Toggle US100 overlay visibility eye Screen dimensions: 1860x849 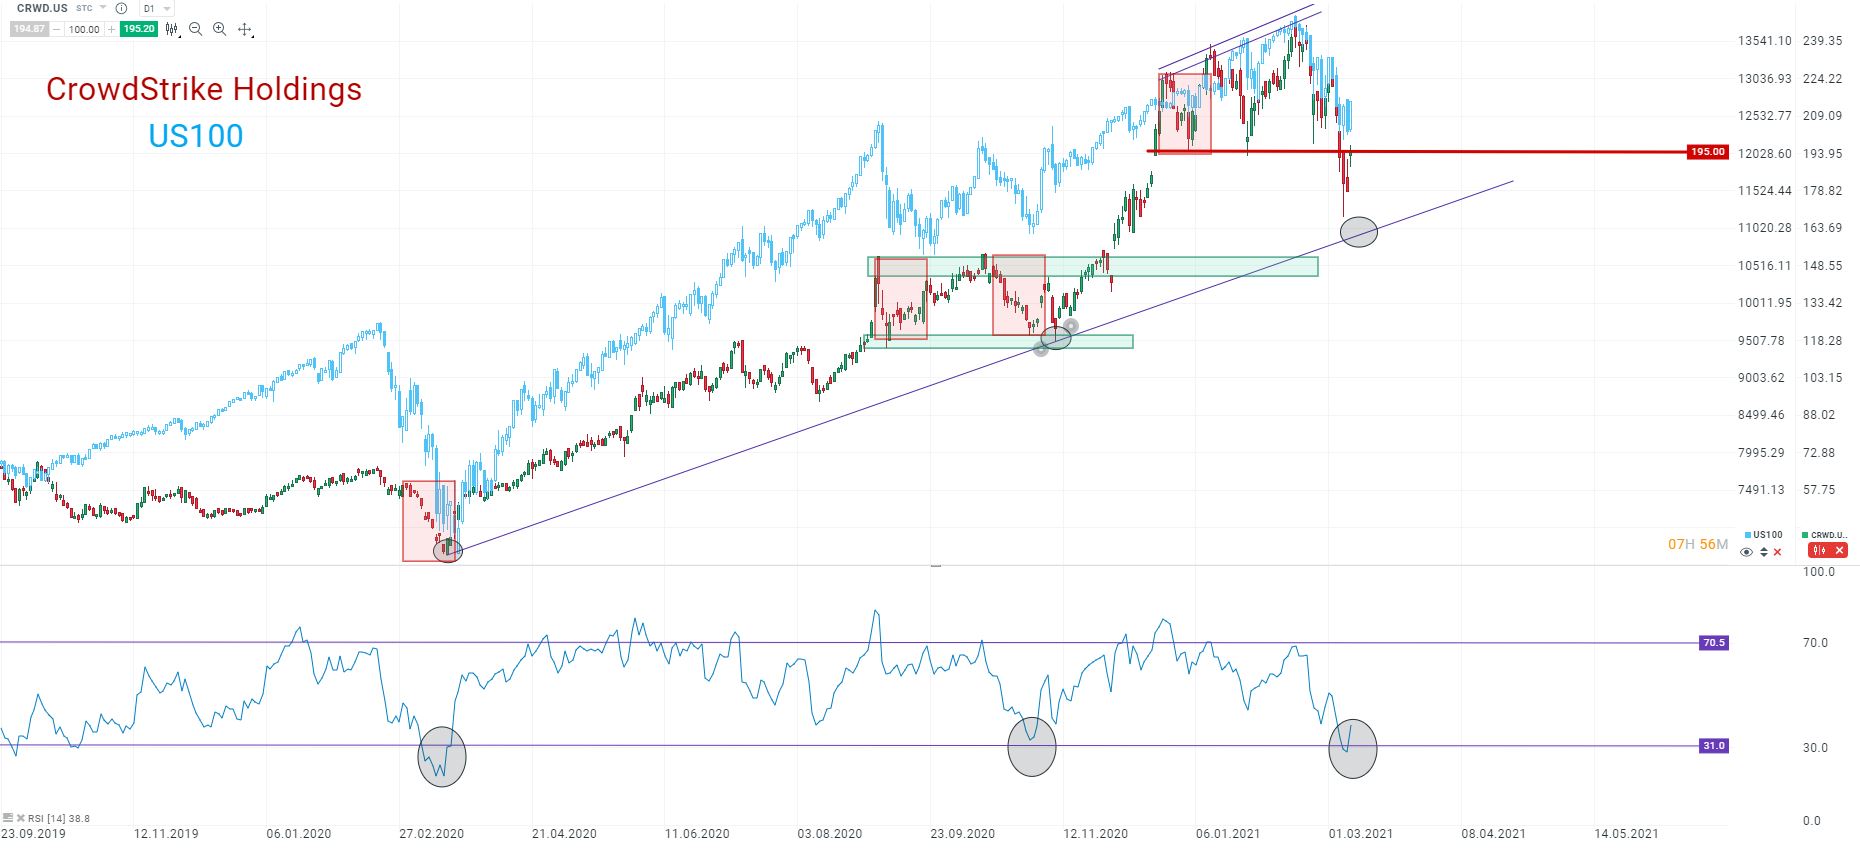[x=1746, y=552]
